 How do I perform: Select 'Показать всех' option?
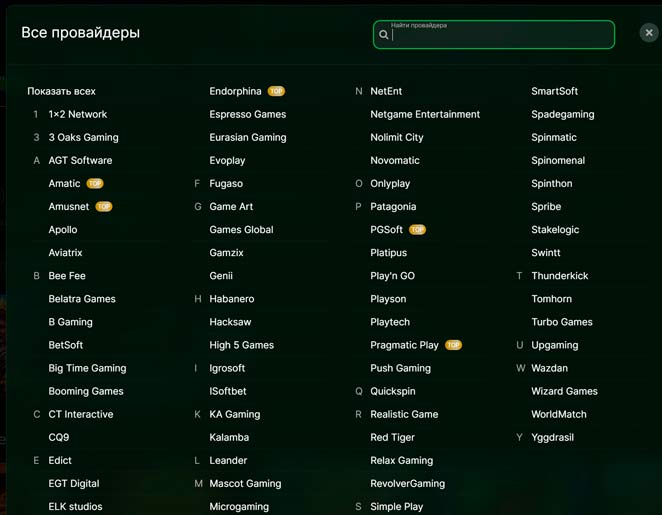click(61, 91)
